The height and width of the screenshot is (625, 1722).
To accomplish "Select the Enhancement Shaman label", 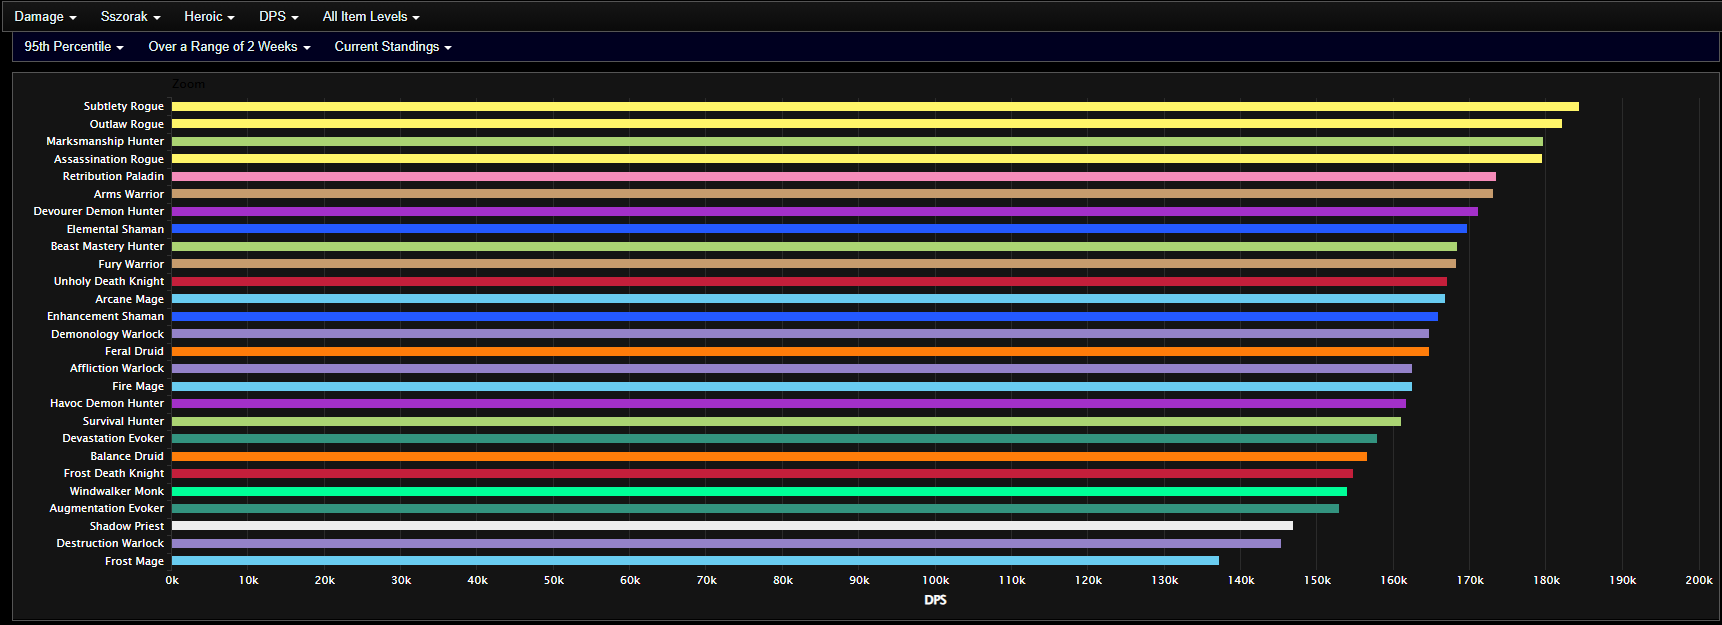I will [x=105, y=316].
